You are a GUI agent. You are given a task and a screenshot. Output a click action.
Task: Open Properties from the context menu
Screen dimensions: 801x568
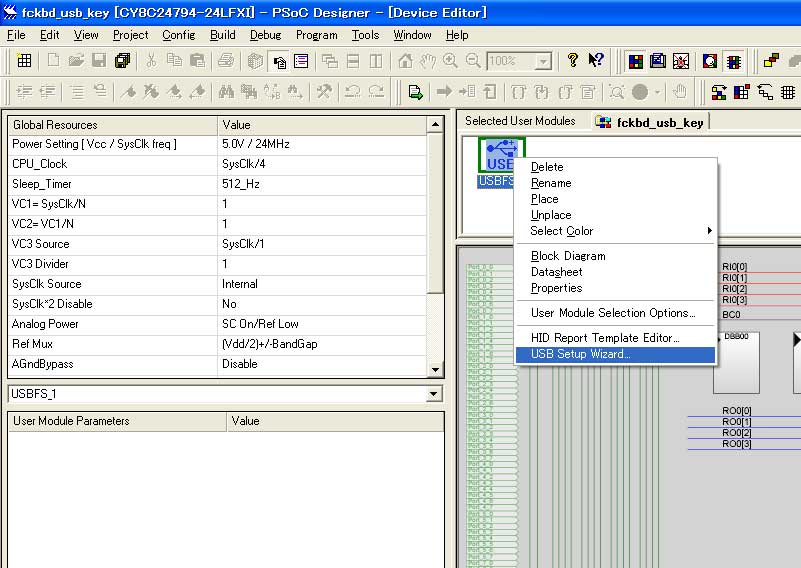pyautogui.click(x=615, y=288)
